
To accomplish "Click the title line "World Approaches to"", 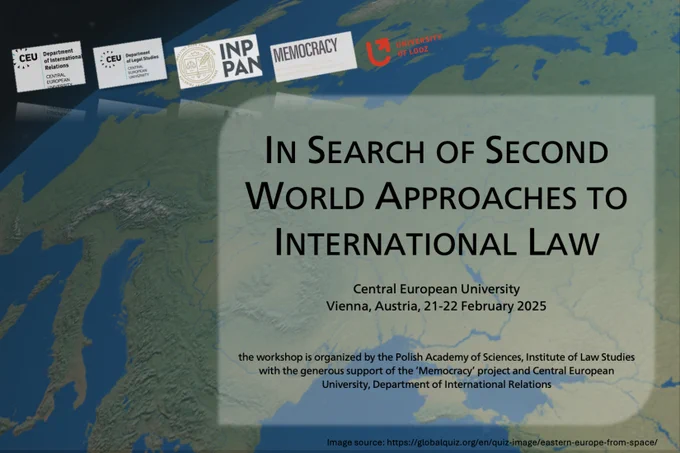I will click(437, 196).
